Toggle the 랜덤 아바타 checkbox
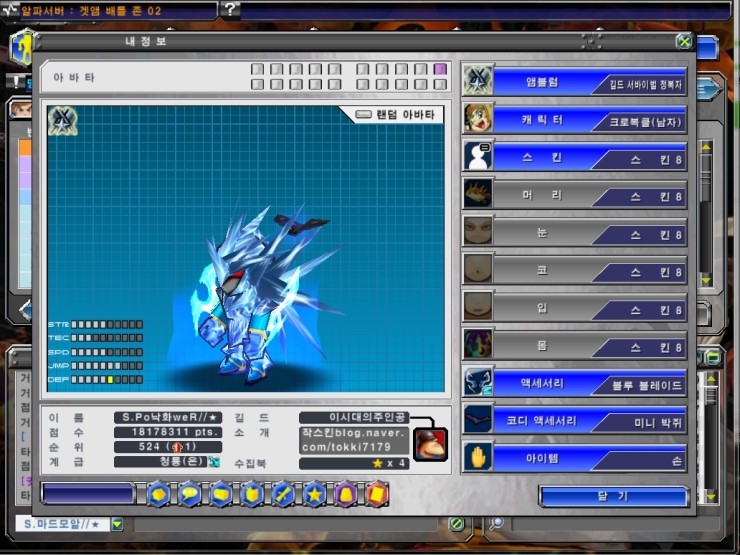Image resolution: width=740 pixels, height=555 pixels. click(363, 114)
